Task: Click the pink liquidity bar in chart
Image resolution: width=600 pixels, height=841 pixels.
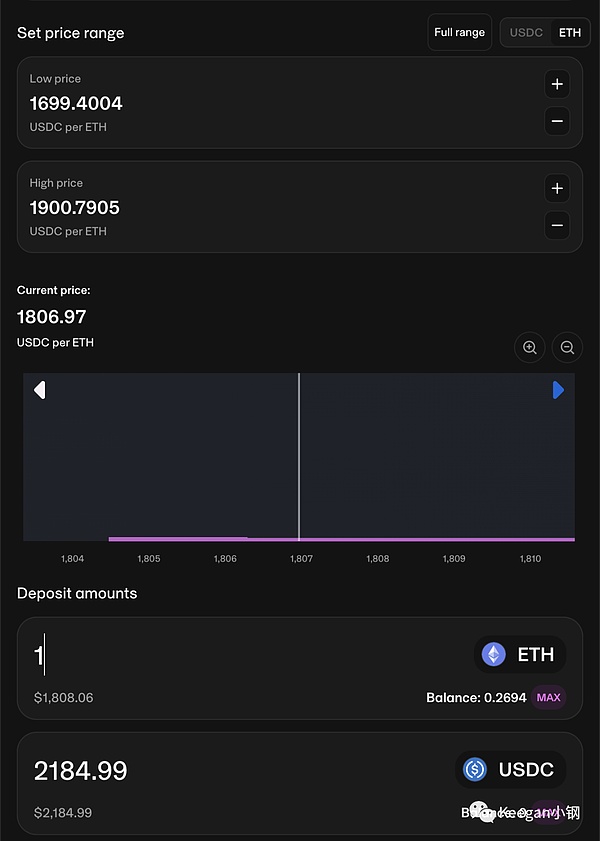Action: [400, 539]
